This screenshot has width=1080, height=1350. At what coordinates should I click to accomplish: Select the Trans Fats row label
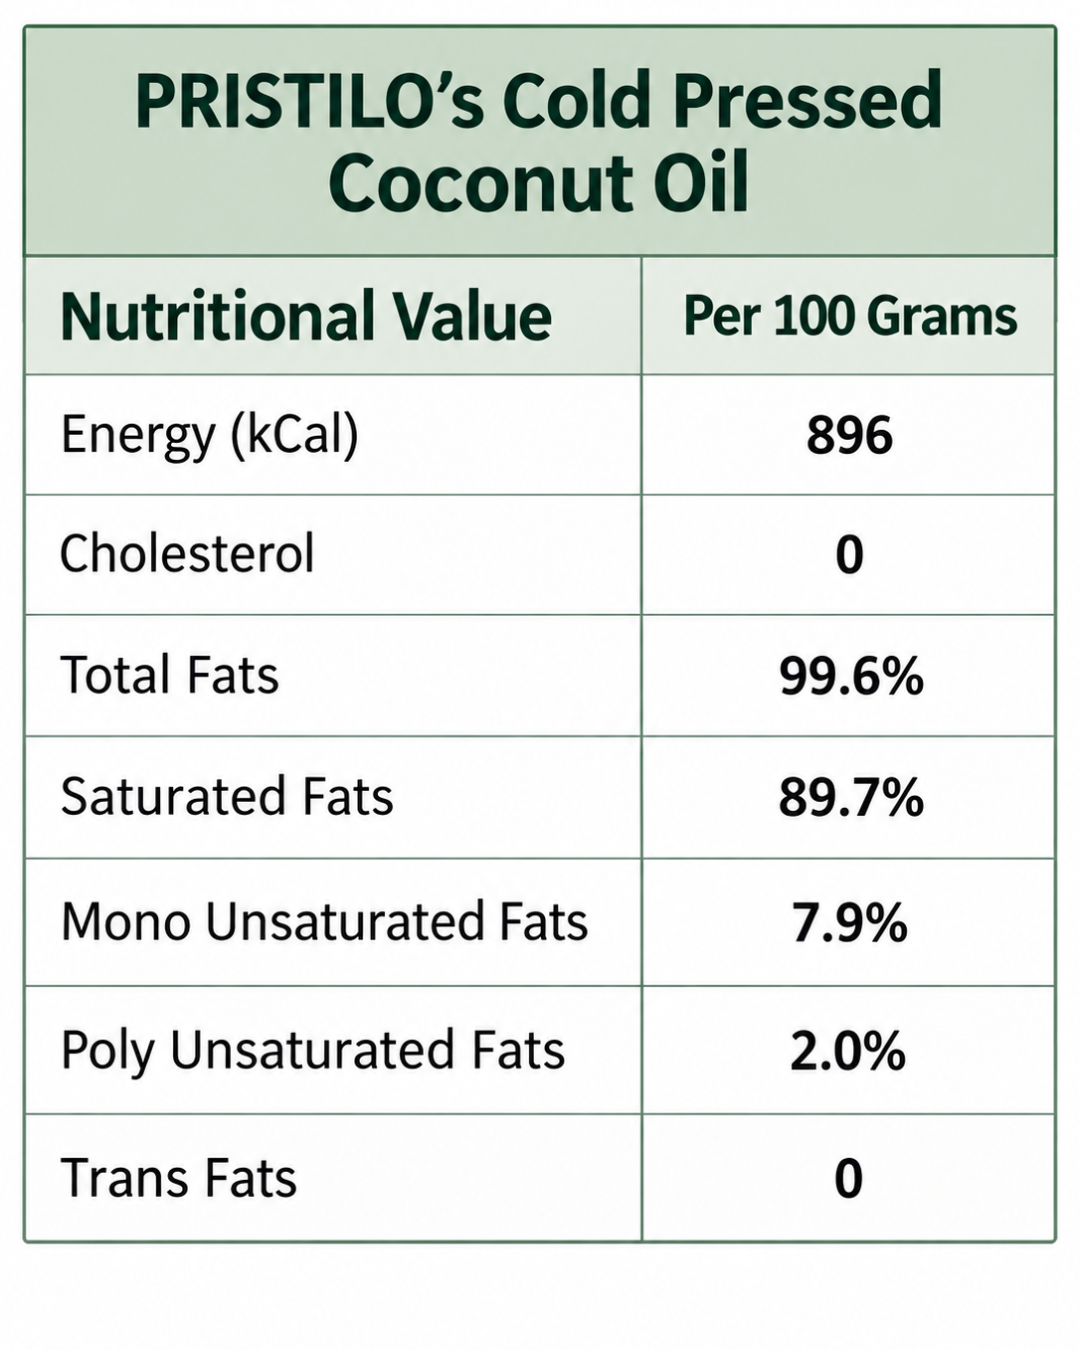[179, 1178]
